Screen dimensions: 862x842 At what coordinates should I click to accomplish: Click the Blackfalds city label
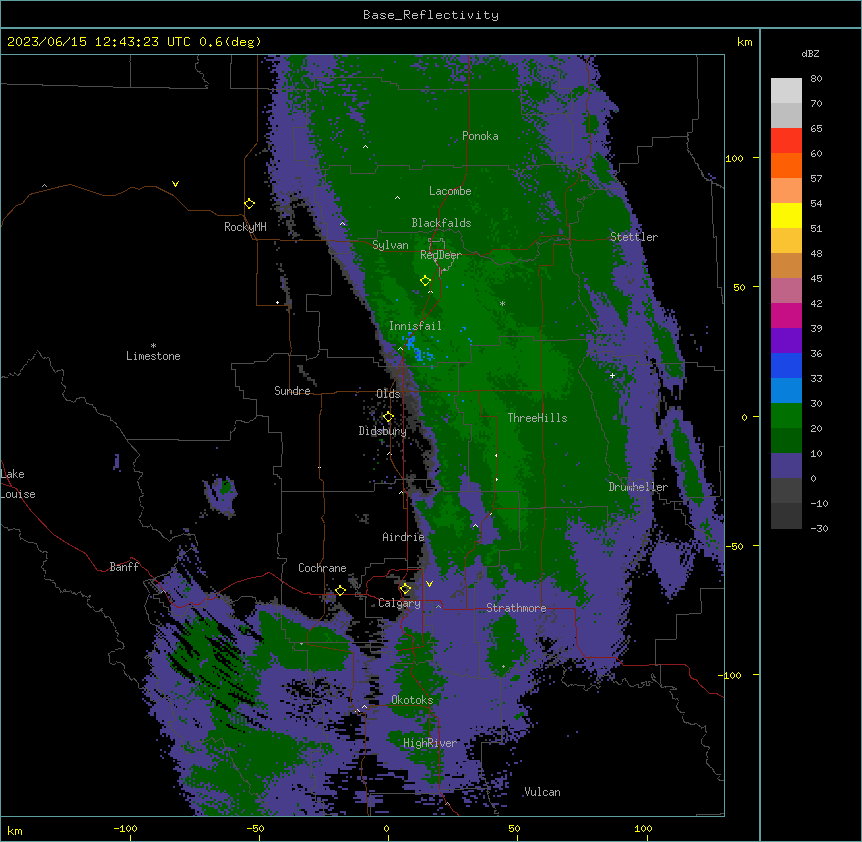click(441, 223)
